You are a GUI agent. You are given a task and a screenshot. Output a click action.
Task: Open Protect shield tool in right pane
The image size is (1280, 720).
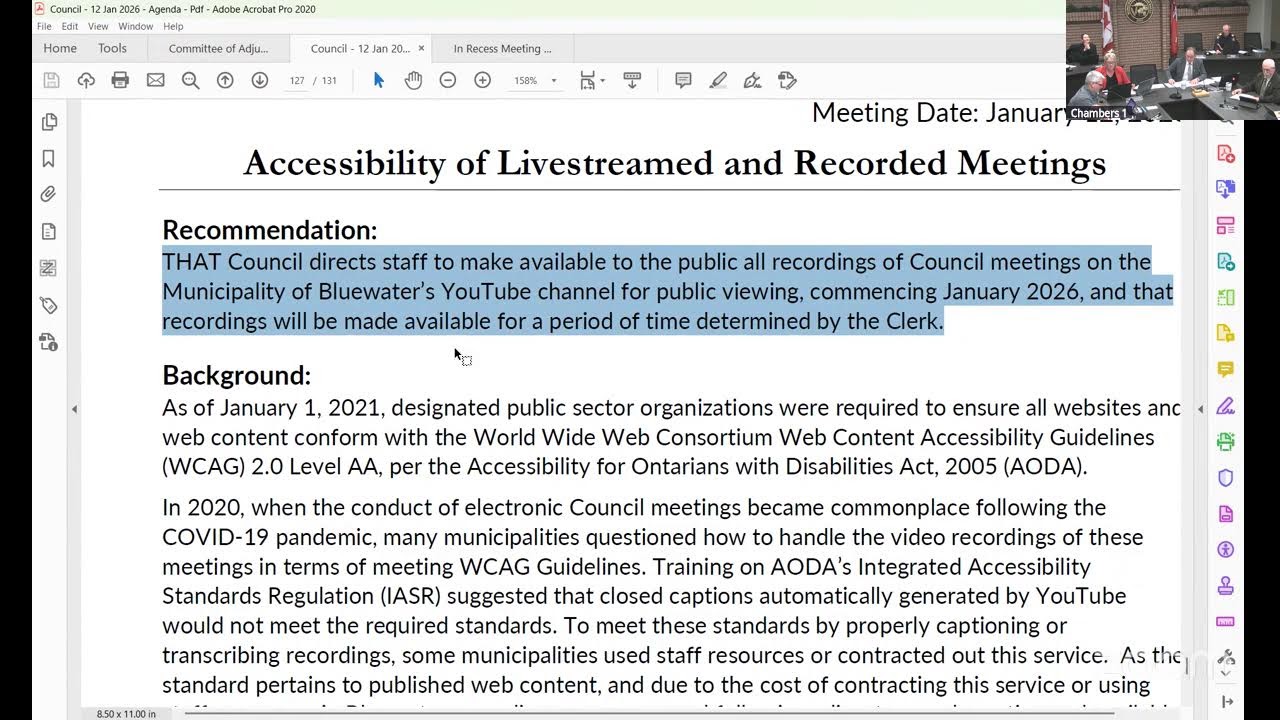click(1226, 478)
